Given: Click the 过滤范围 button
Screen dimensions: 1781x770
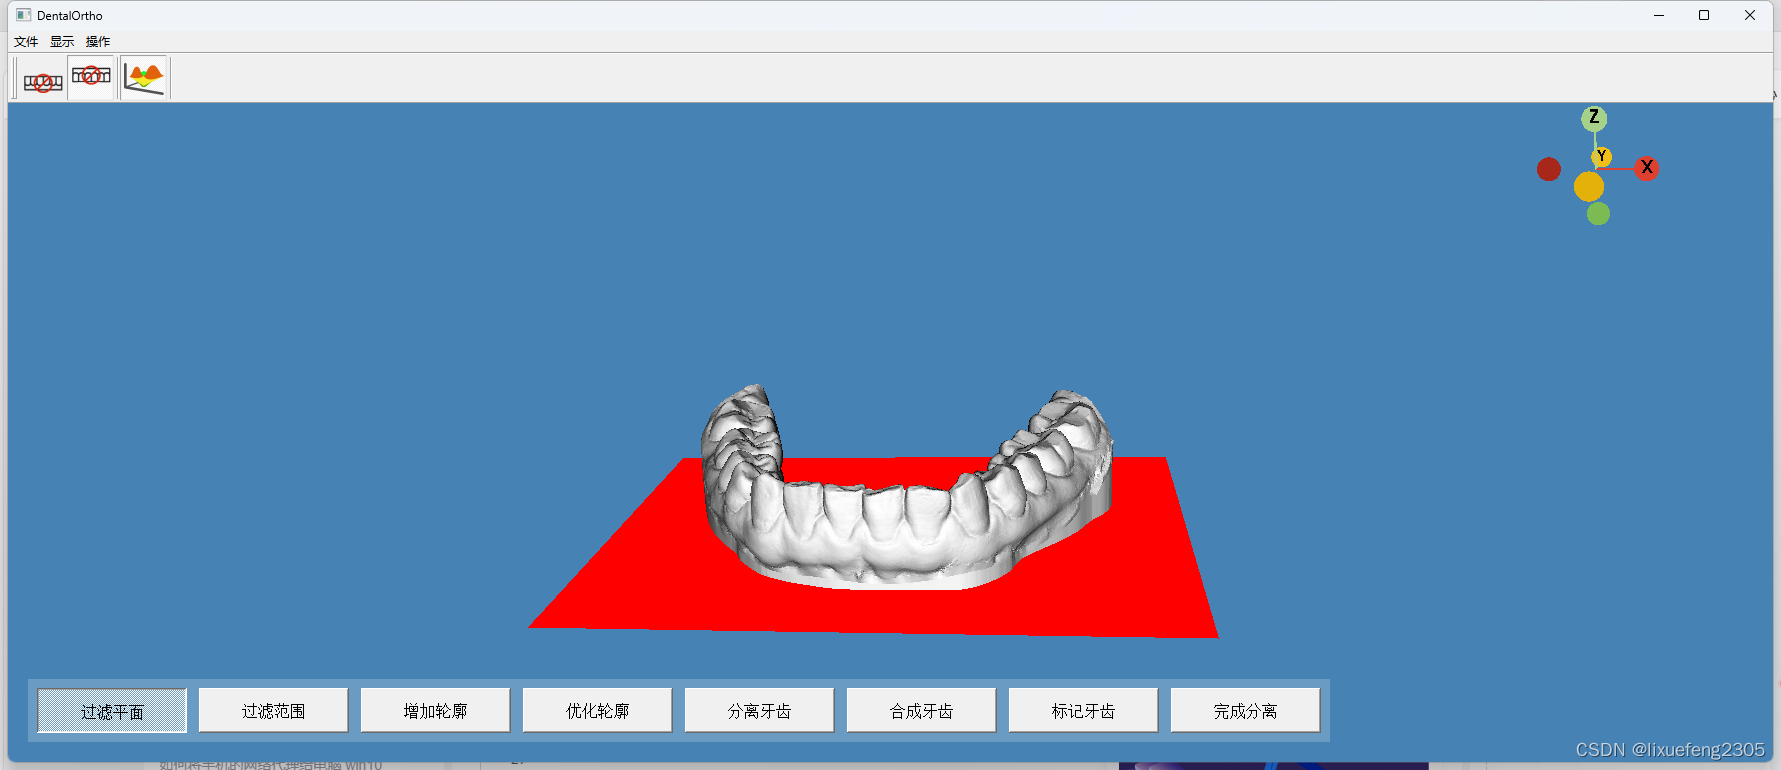Looking at the screenshot, I should pyautogui.click(x=273, y=711).
